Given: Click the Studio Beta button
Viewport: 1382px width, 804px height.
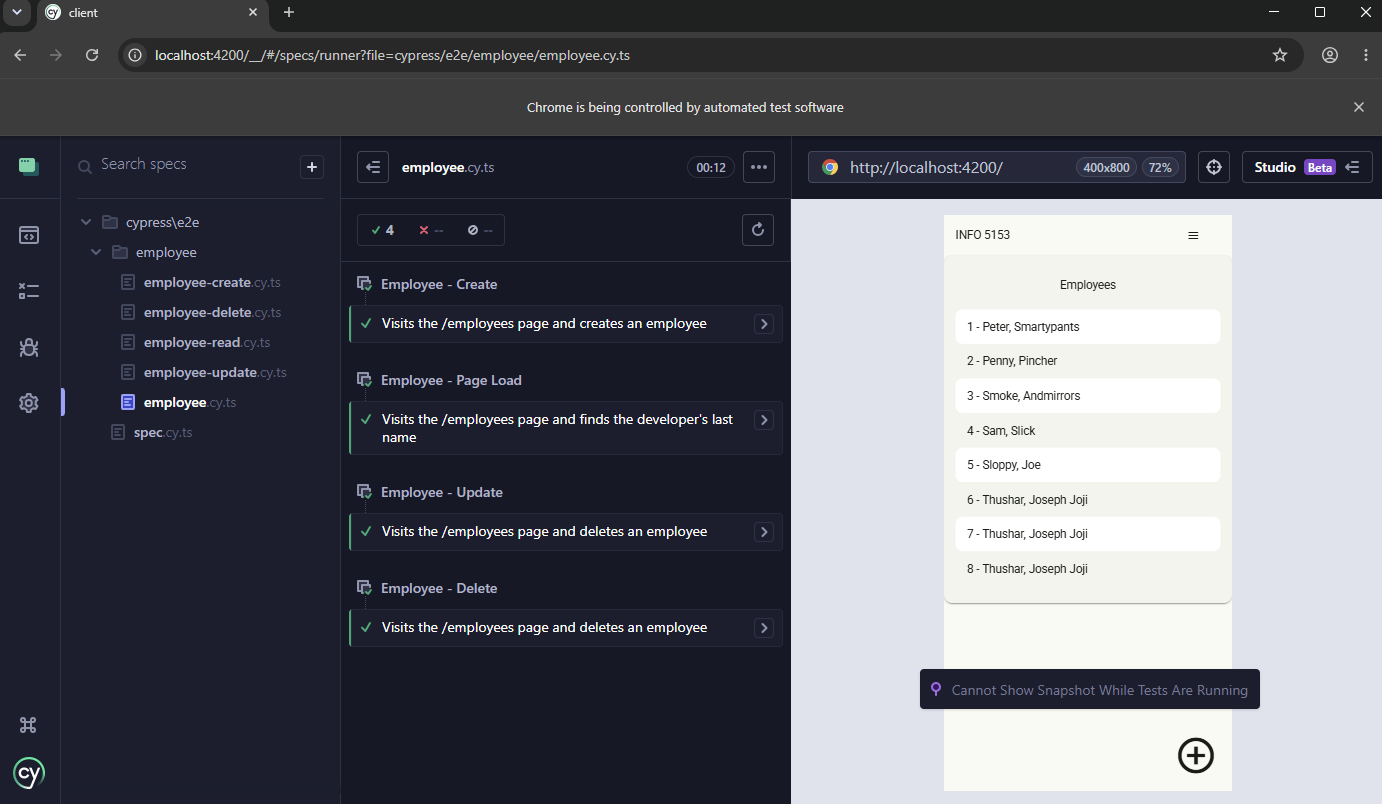Looking at the screenshot, I should click(1307, 167).
